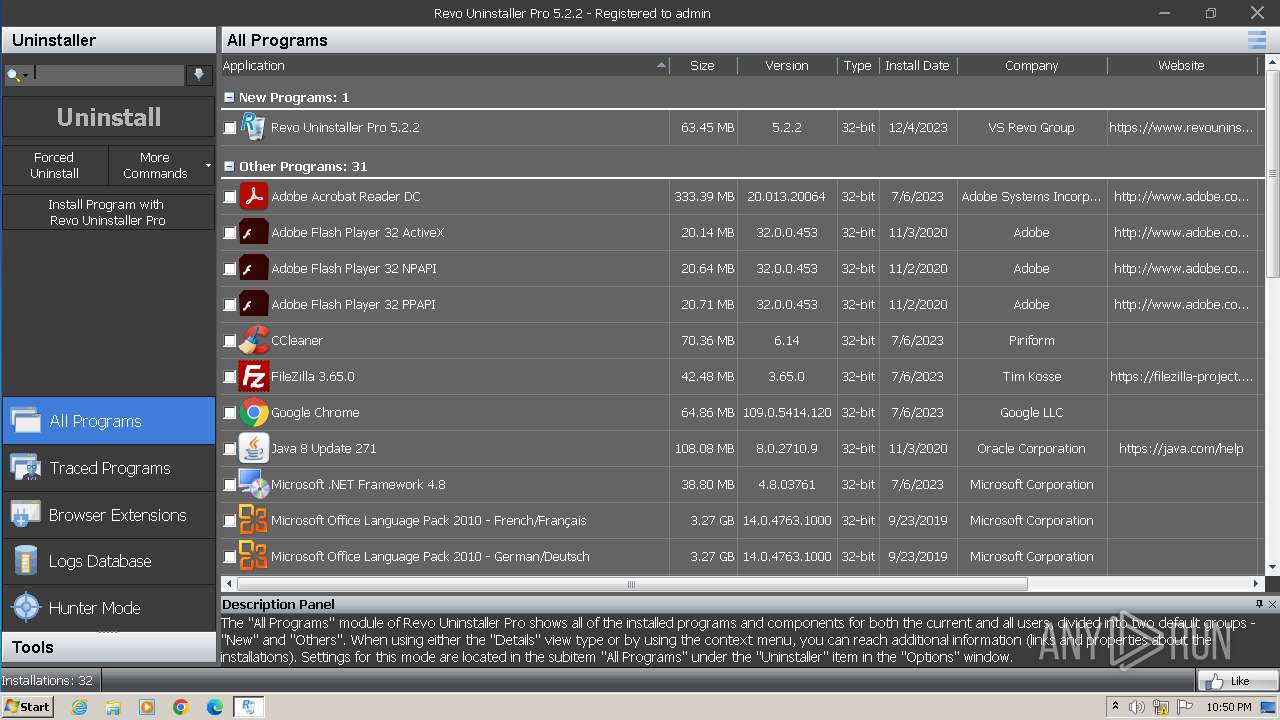Click the Uninstall button
Viewport: 1280px width, 720px height.
pyautogui.click(x=108, y=117)
